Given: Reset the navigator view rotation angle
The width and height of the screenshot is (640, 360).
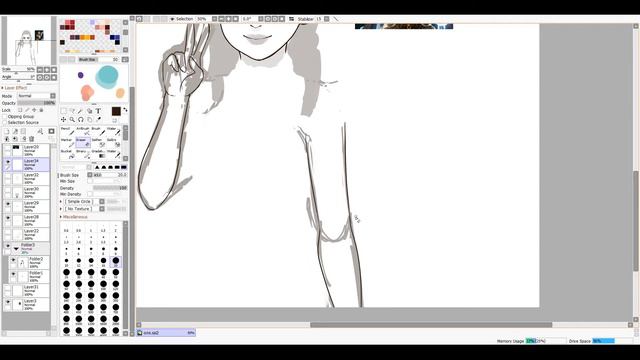Looking at the screenshot, I should [x=54, y=77].
